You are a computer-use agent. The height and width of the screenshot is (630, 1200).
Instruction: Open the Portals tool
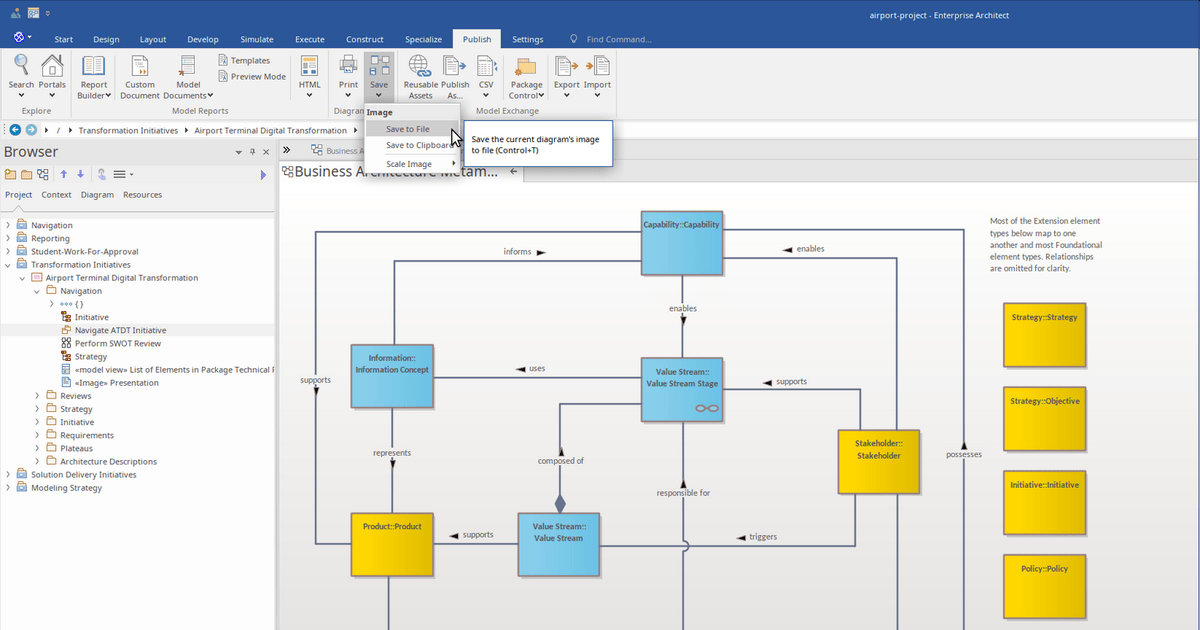pyautogui.click(x=52, y=72)
